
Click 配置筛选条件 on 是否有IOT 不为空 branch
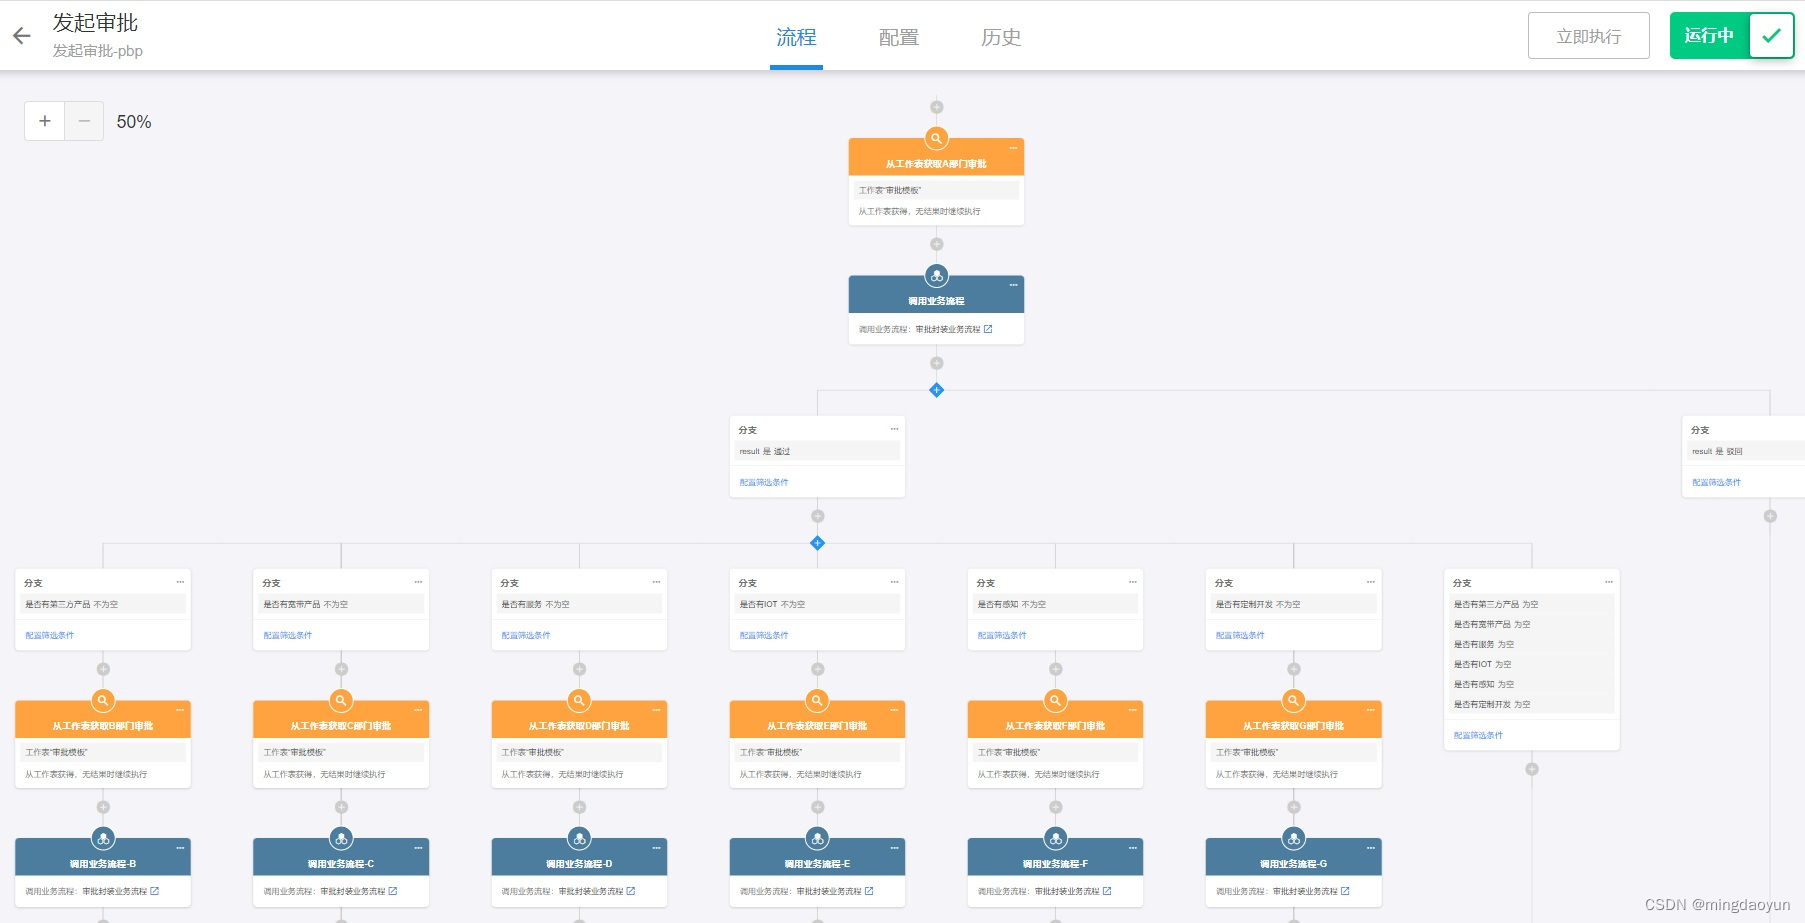[764, 635]
